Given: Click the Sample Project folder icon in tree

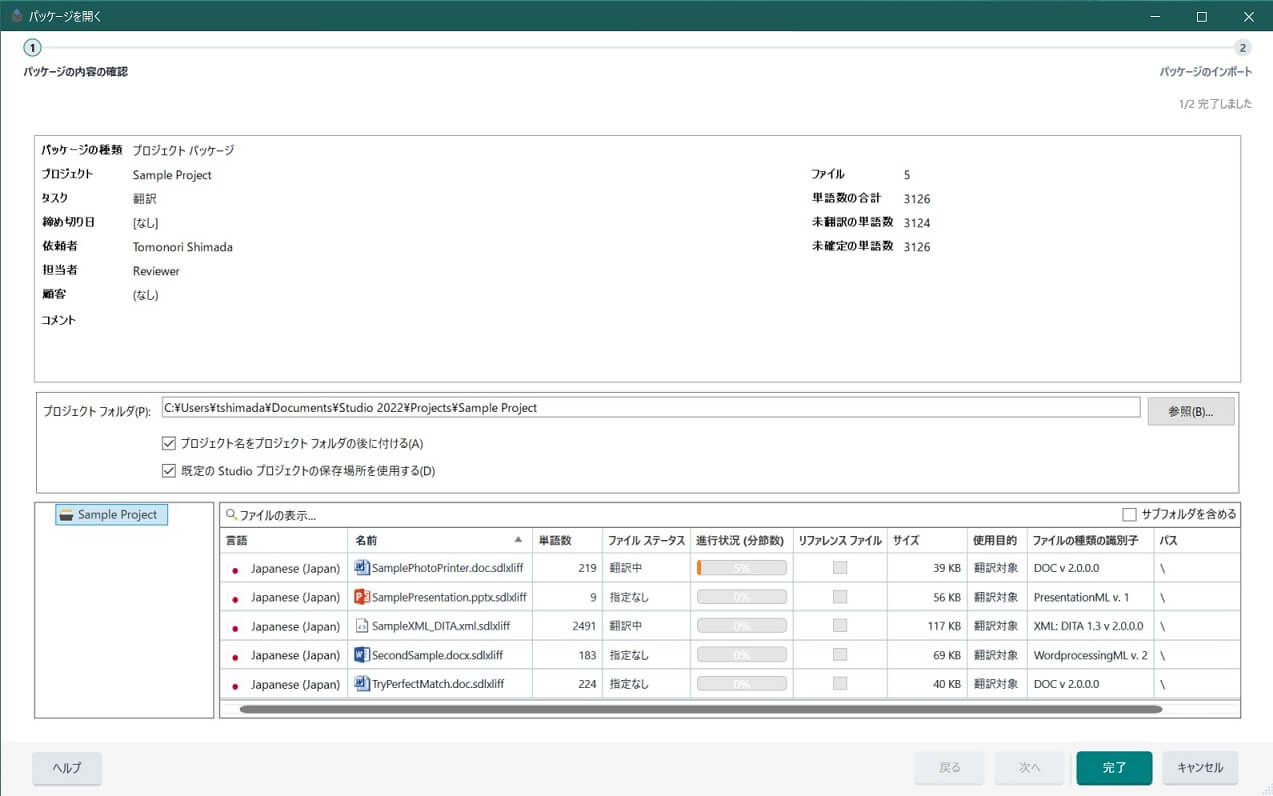Looking at the screenshot, I should [x=67, y=515].
